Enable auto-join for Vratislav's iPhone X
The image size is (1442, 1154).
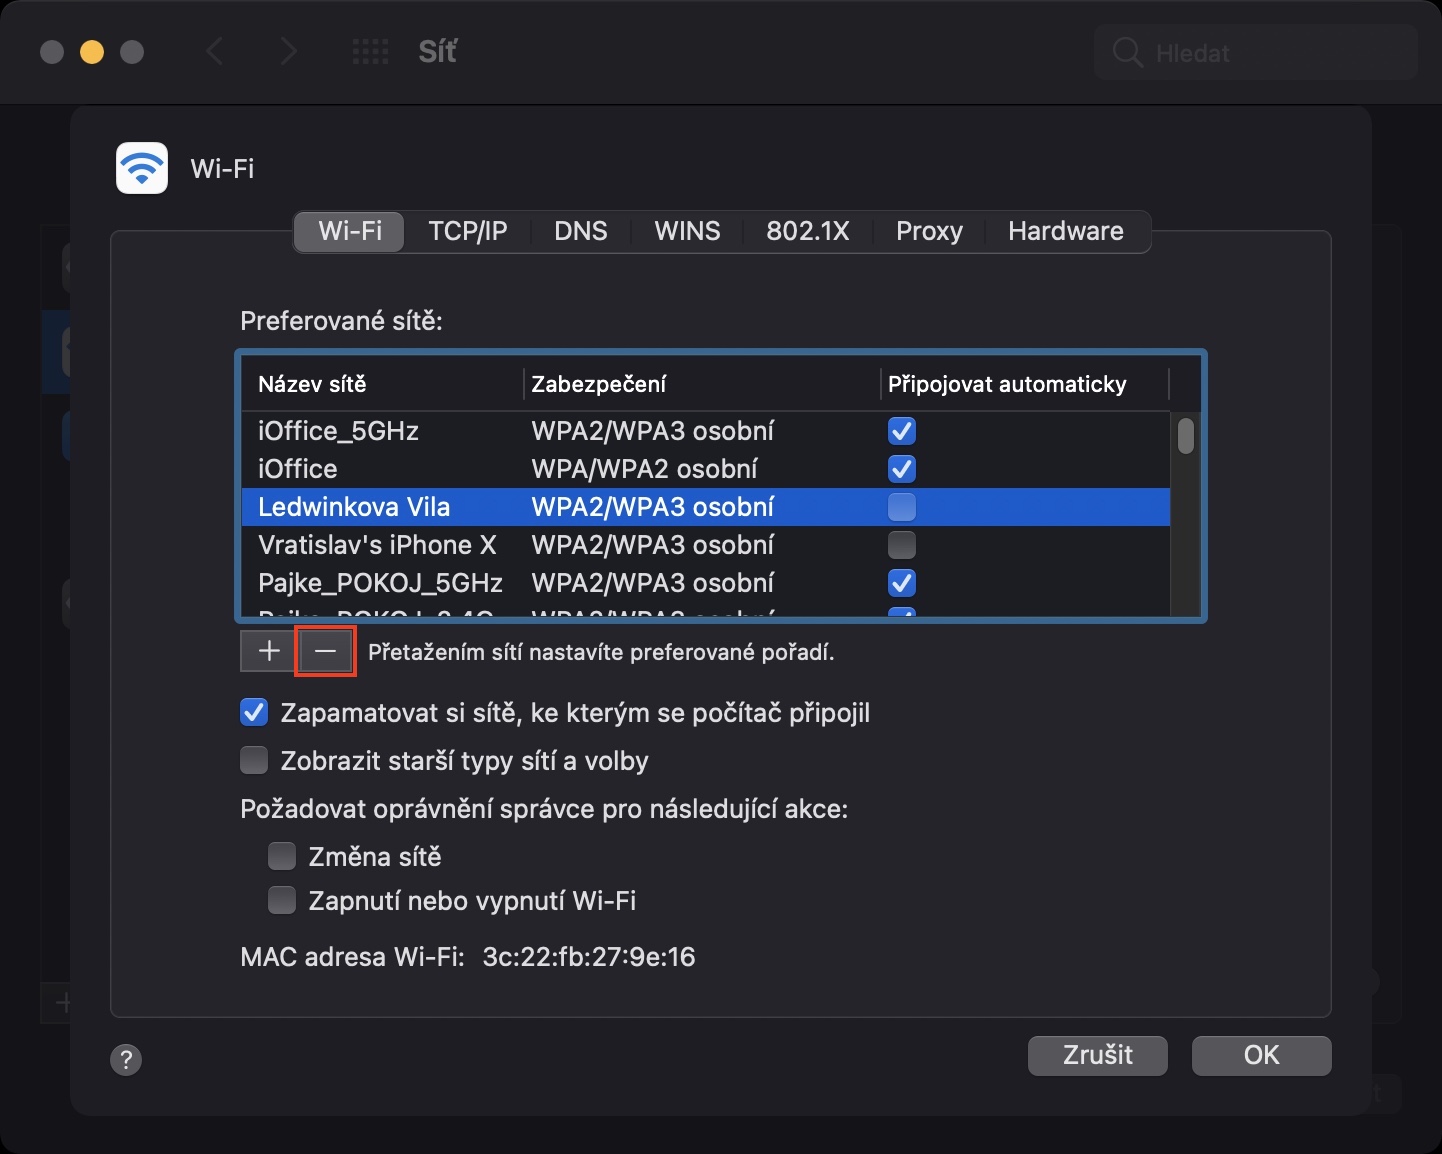[x=901, y=545]
